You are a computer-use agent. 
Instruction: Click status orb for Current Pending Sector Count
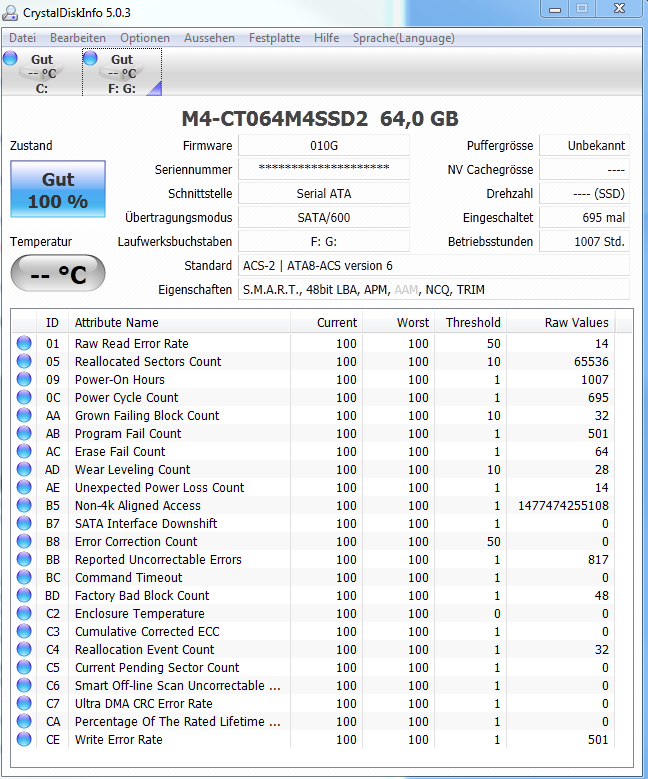point(24,667)
